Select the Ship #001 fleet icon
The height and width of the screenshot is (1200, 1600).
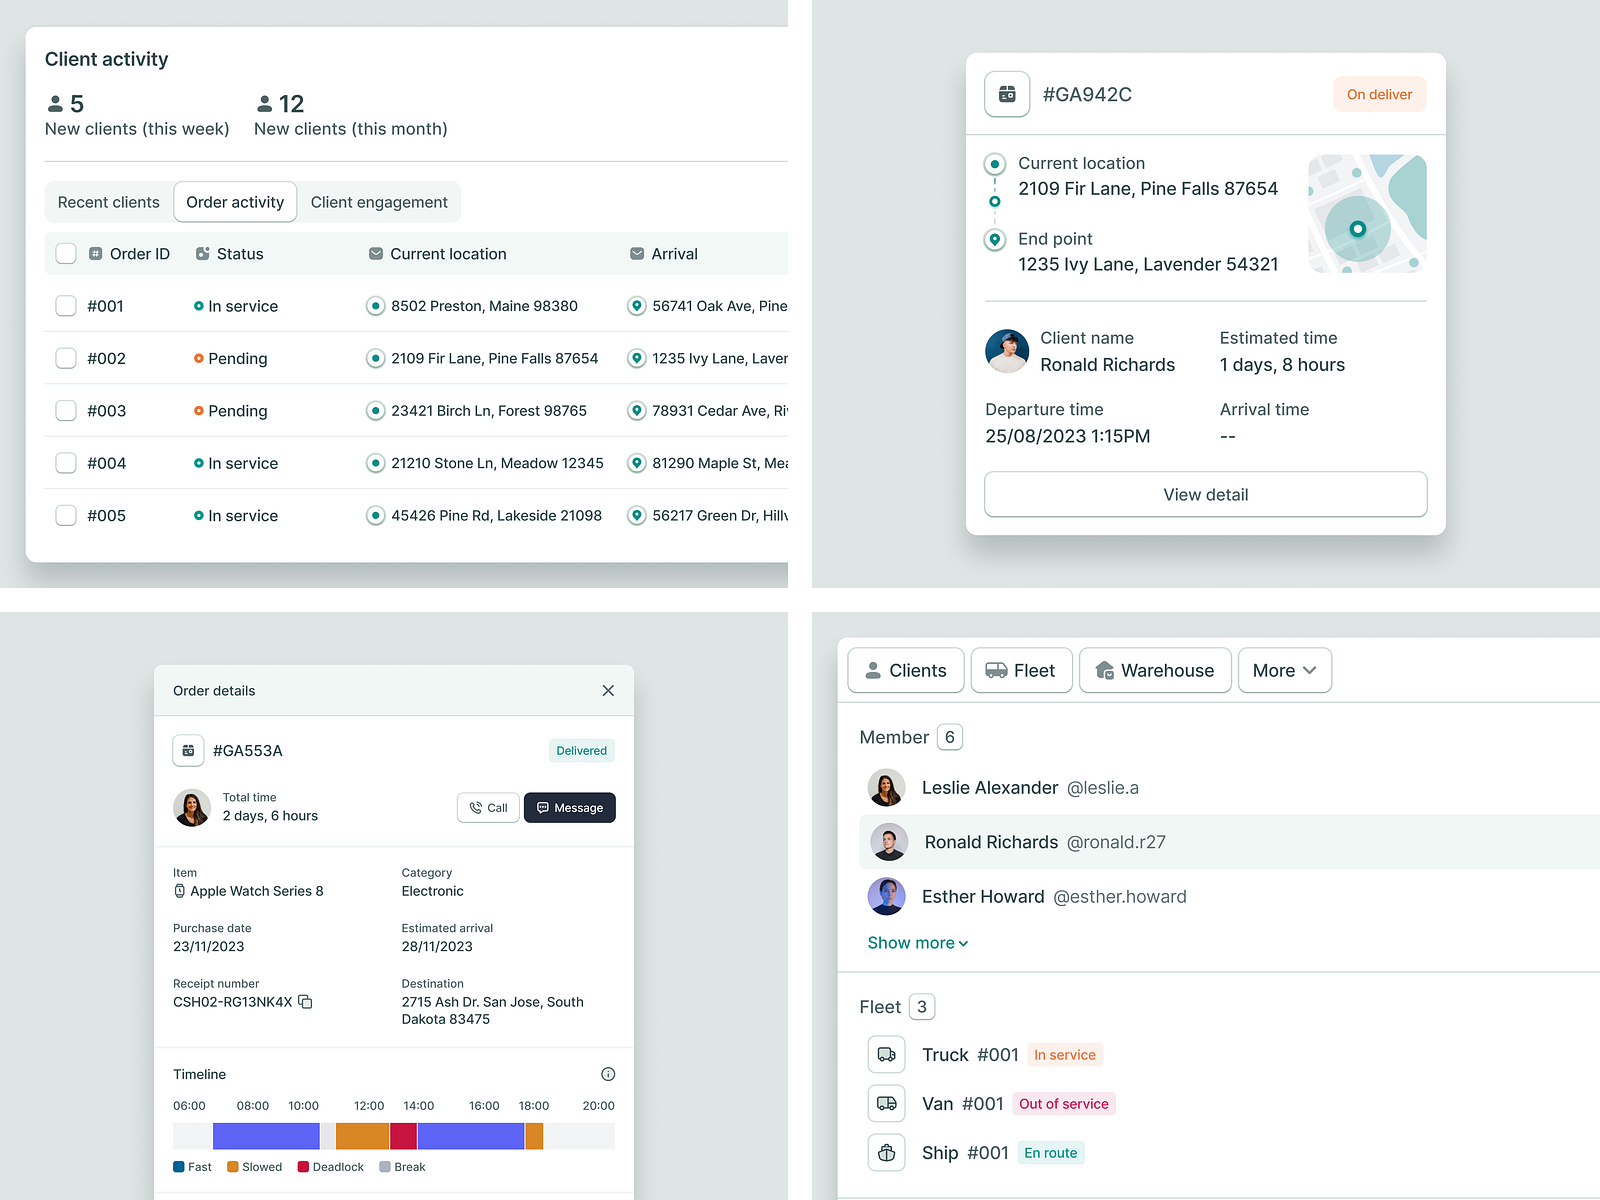tap(886, 1152)
